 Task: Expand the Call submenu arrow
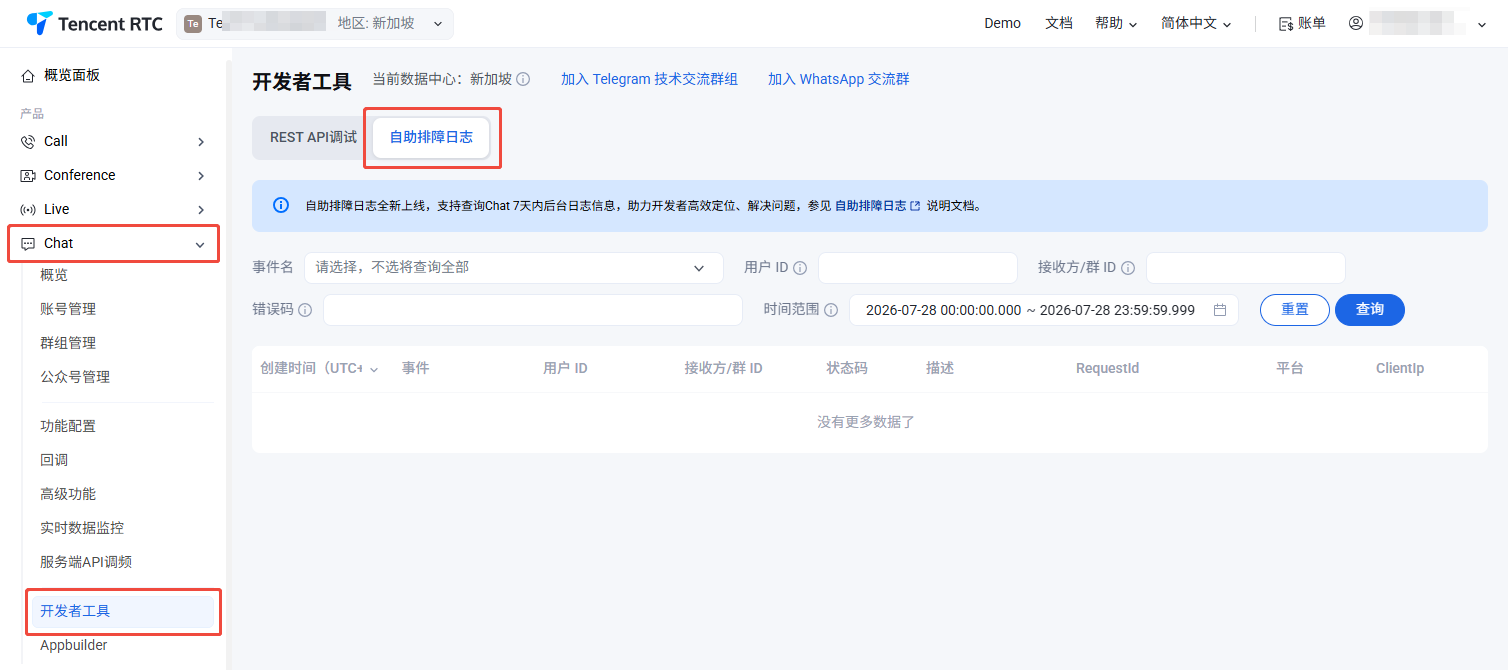click(201, 142)
